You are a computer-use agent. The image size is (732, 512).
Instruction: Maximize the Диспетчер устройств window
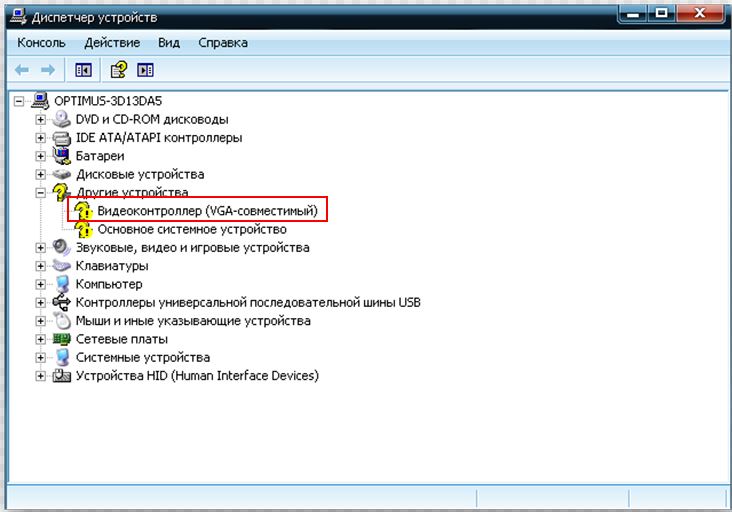tap(661, 14)
